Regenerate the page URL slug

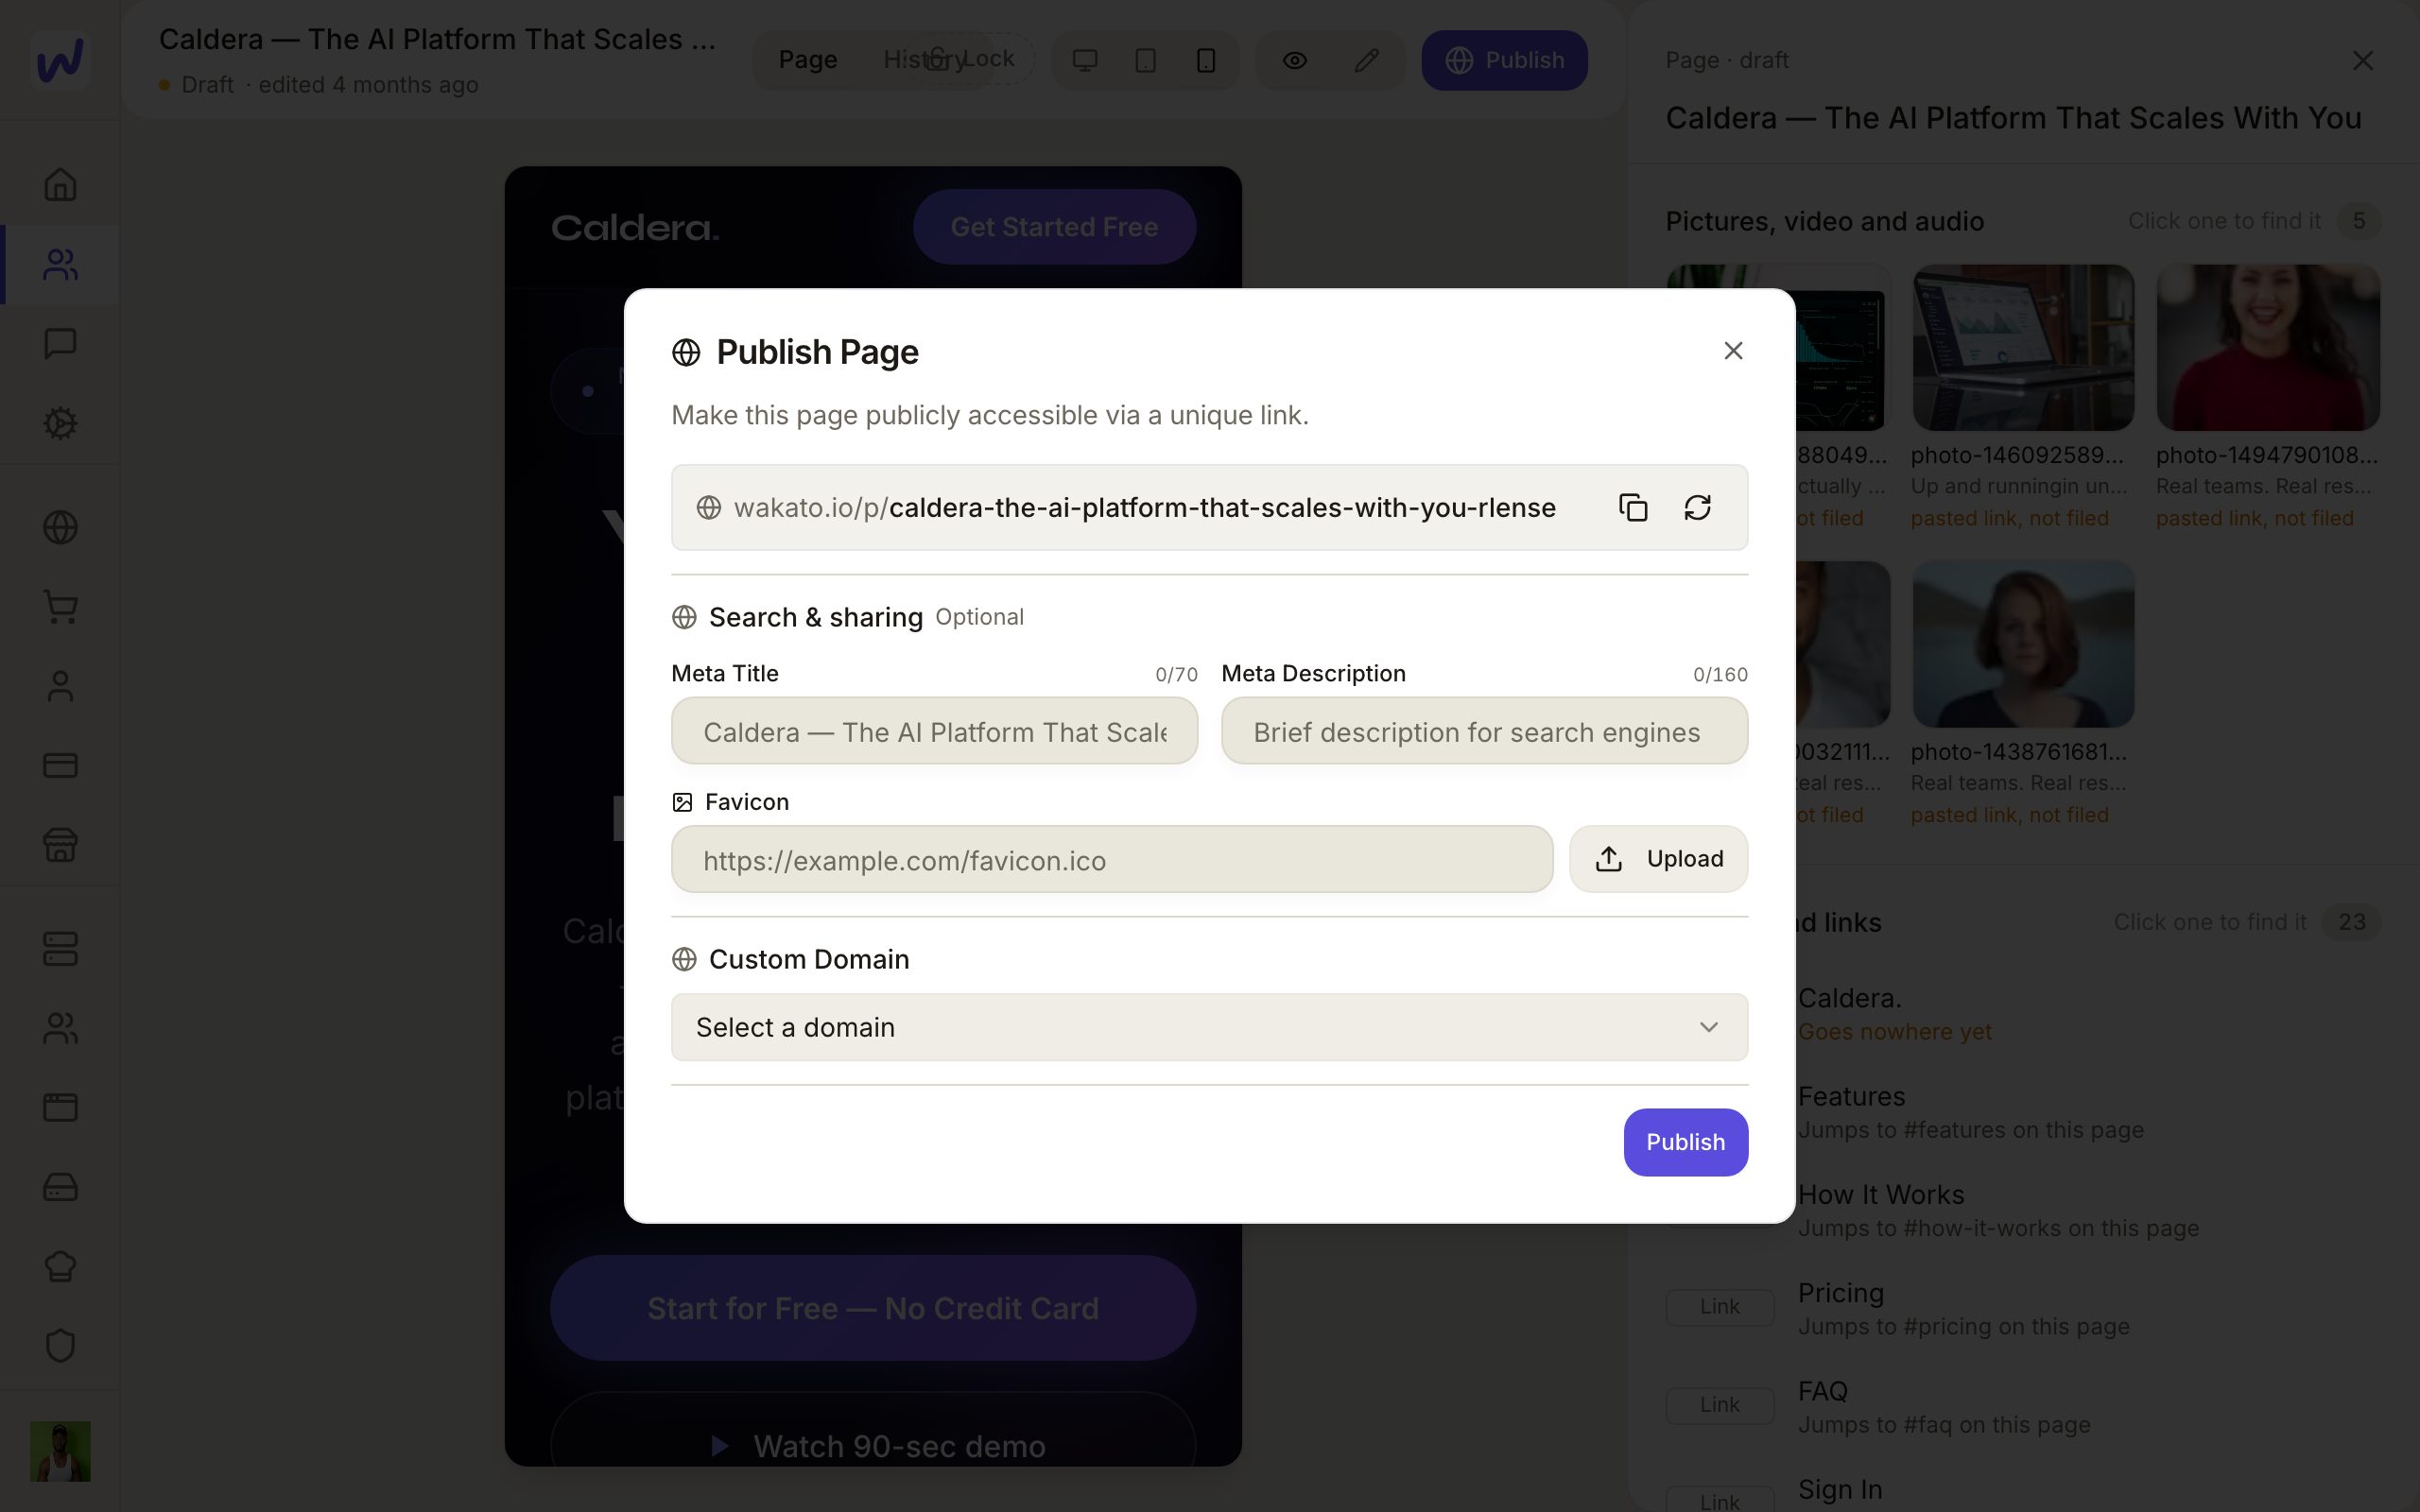click(1697, 508)
